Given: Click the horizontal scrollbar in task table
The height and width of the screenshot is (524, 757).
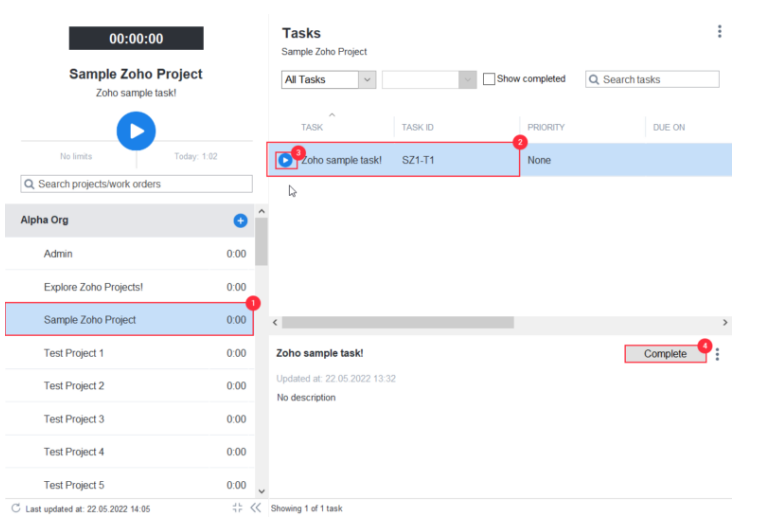Looking at the screenshot, I should [x=398, y=323].
